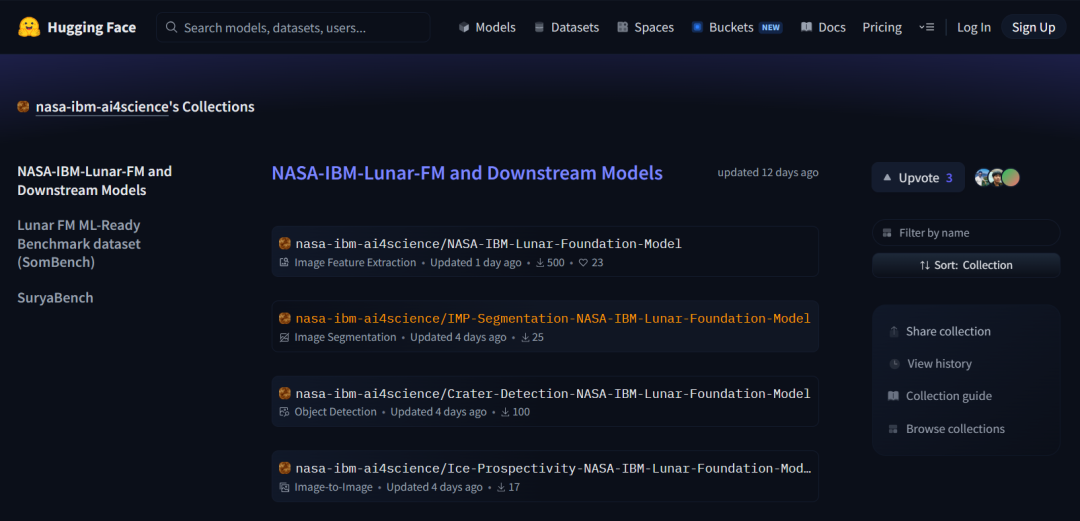This screenshot has height=521, width=1080.
Task: Click the heart likes icon showing 23
Action: point(583,263)
